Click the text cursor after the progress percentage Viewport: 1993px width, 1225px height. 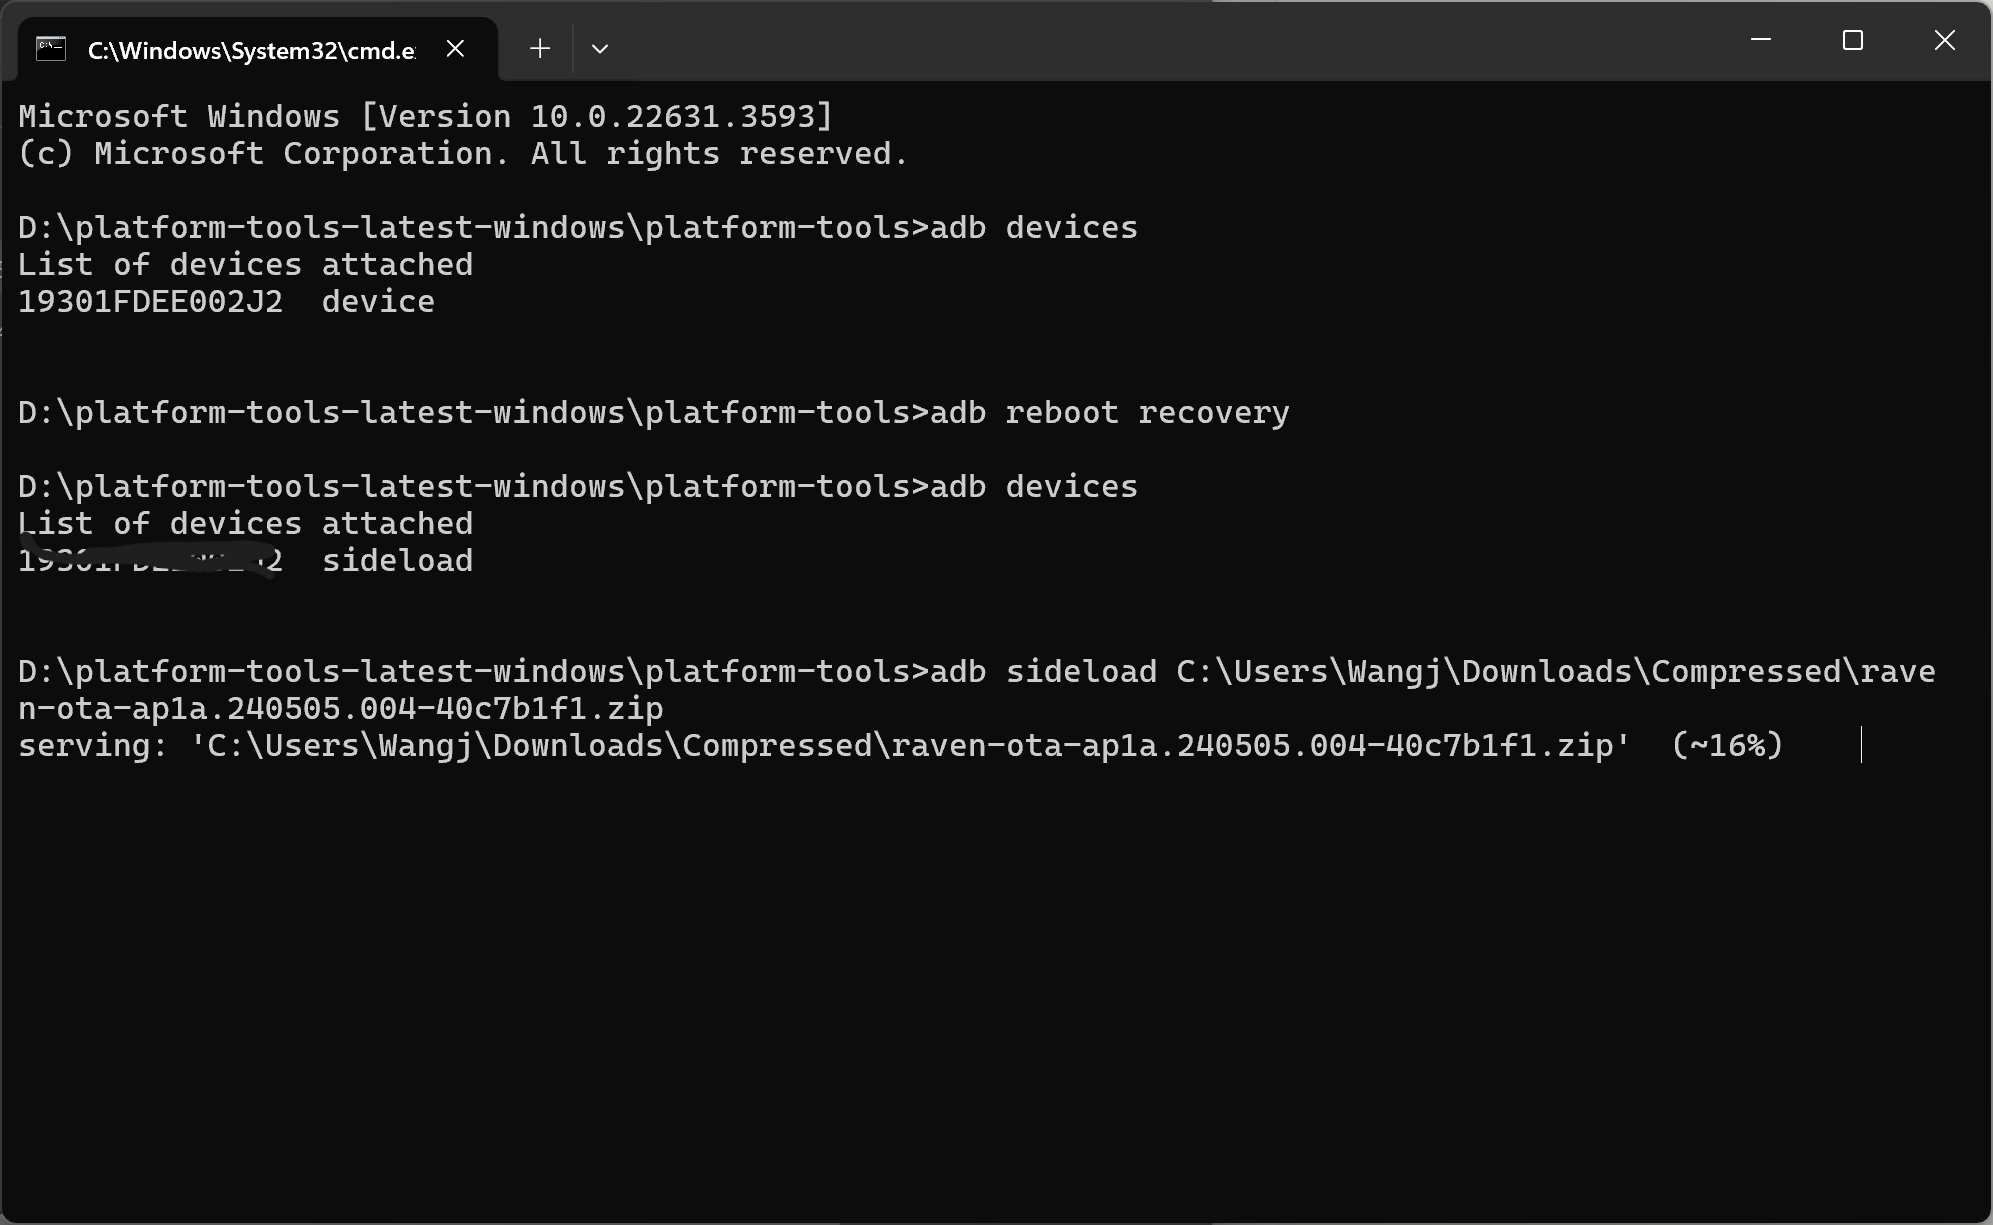pos(1861,745)
